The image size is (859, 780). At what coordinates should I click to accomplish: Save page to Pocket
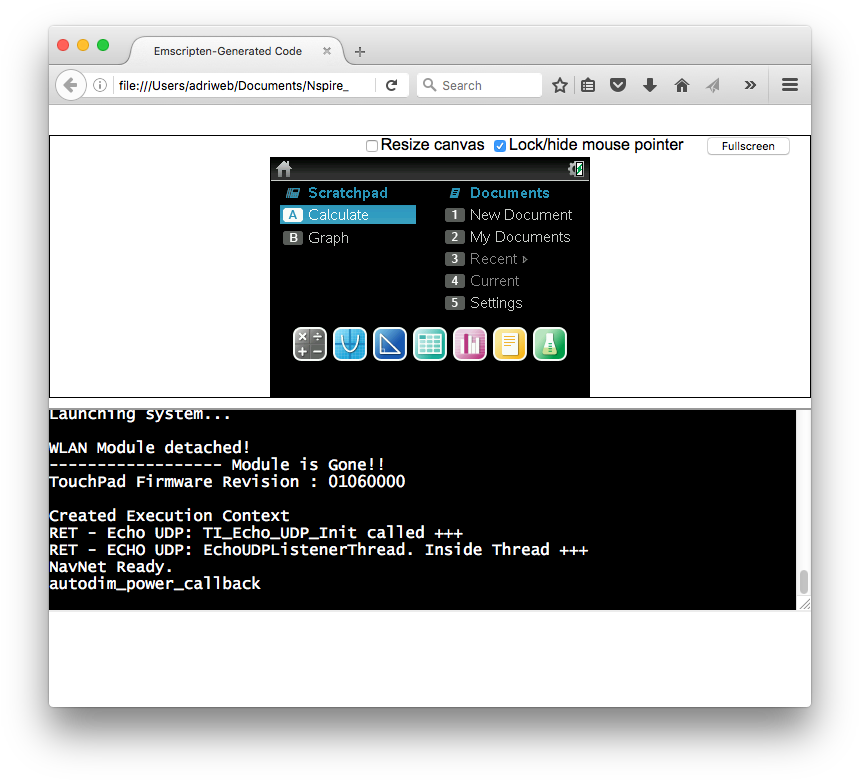click(618, 85)
